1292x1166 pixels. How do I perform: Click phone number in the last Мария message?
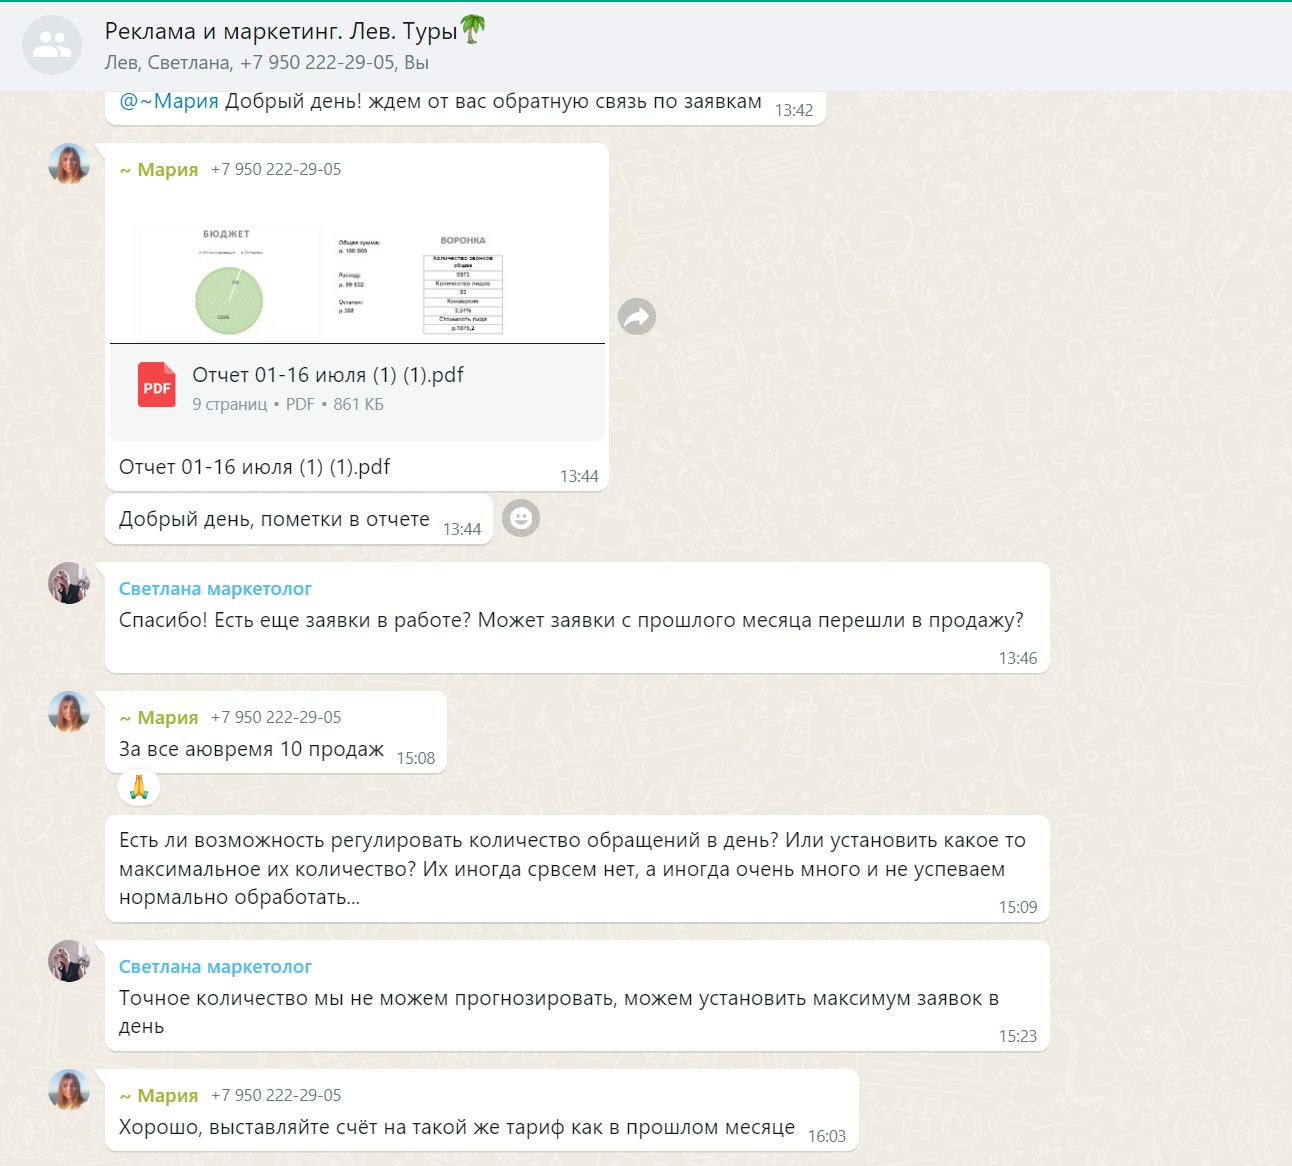[276, 1096]
